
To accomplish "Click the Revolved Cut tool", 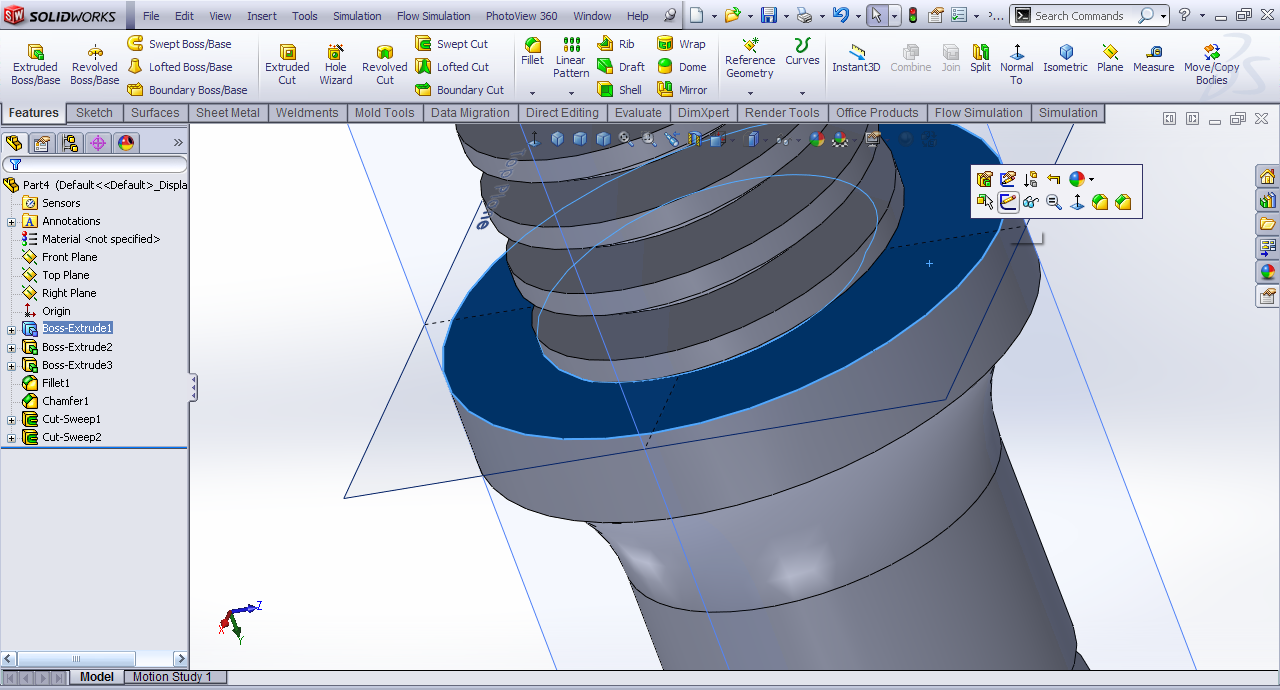I will pyautogui.click(x=384, y=65).
